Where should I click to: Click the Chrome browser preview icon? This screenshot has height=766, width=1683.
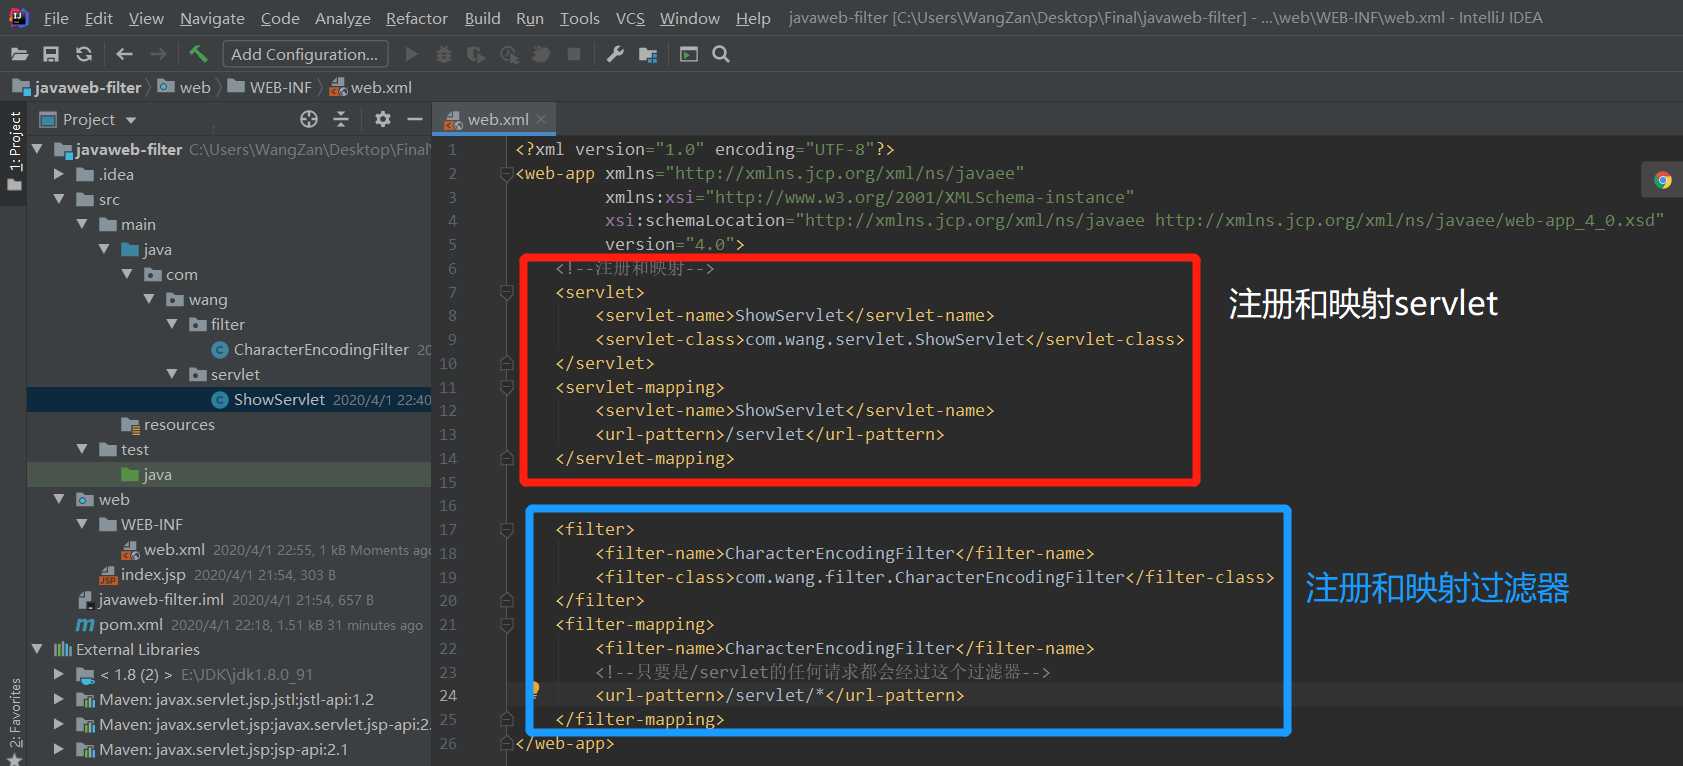click(x=1662, y=180)
